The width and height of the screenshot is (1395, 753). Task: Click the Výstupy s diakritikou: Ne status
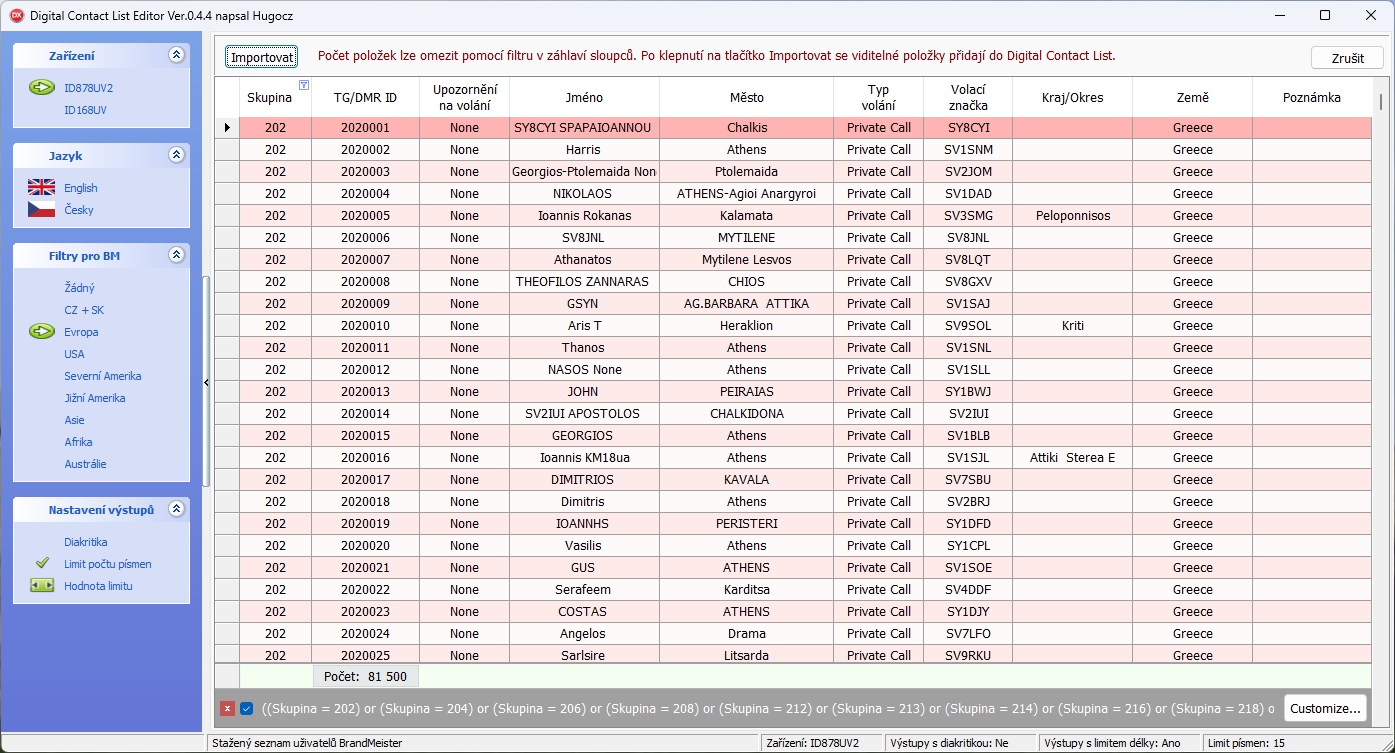point(959,743)
